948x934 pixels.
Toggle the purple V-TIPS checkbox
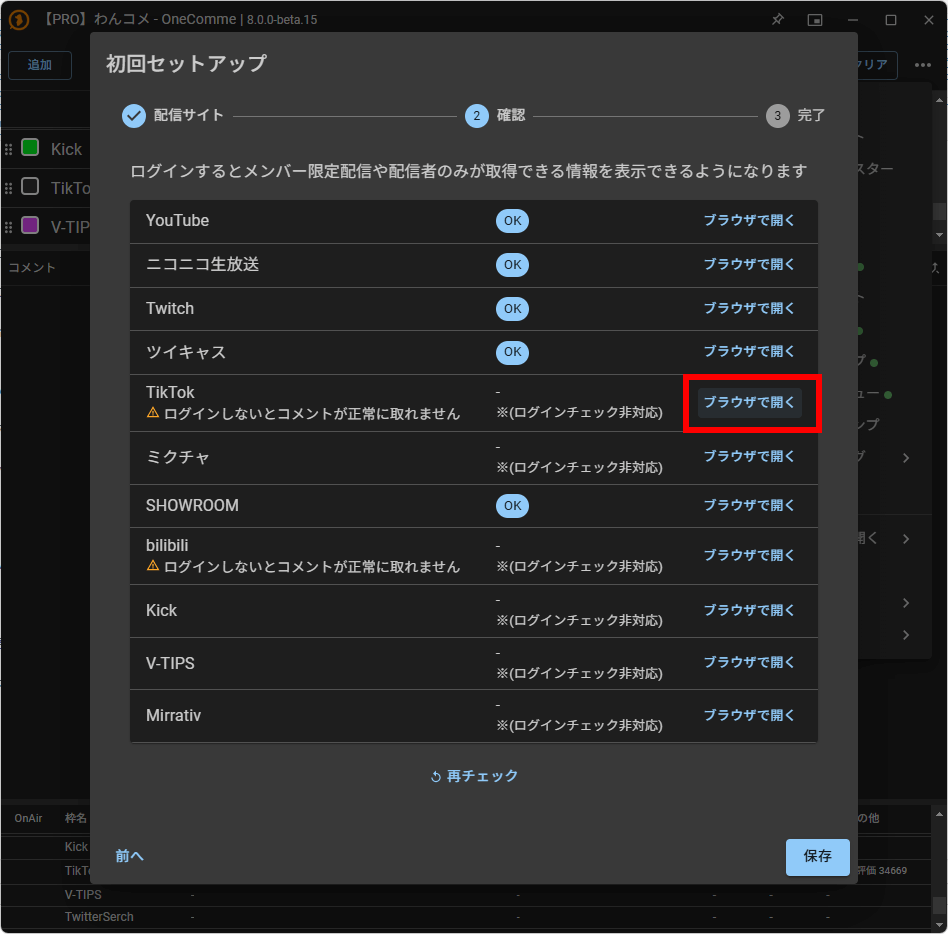pyautogui.click(x=30, y=225)
